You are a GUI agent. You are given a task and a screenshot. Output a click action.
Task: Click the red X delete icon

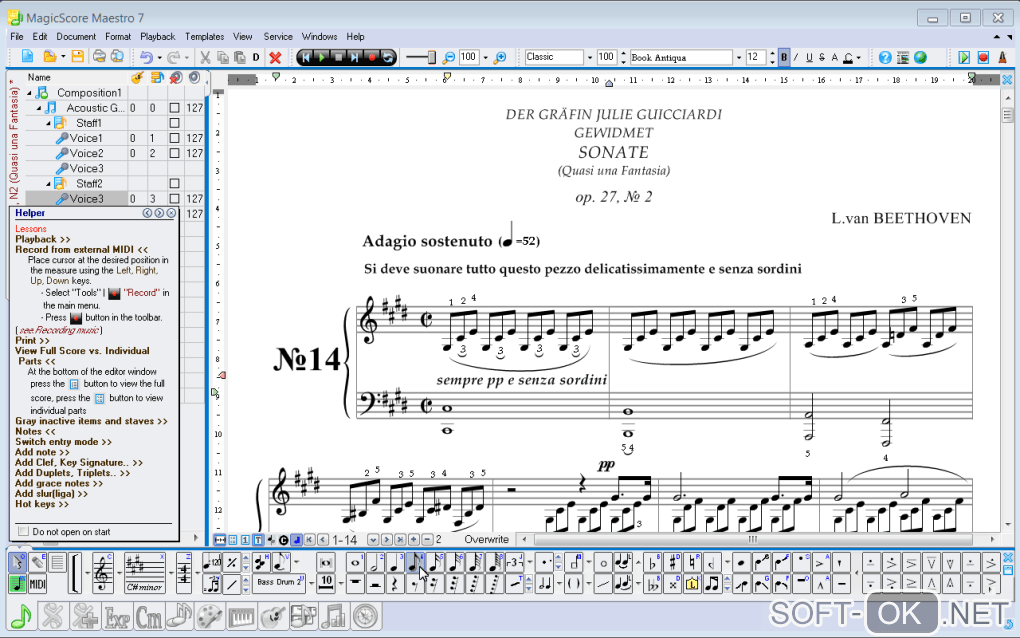click(275, 57)
